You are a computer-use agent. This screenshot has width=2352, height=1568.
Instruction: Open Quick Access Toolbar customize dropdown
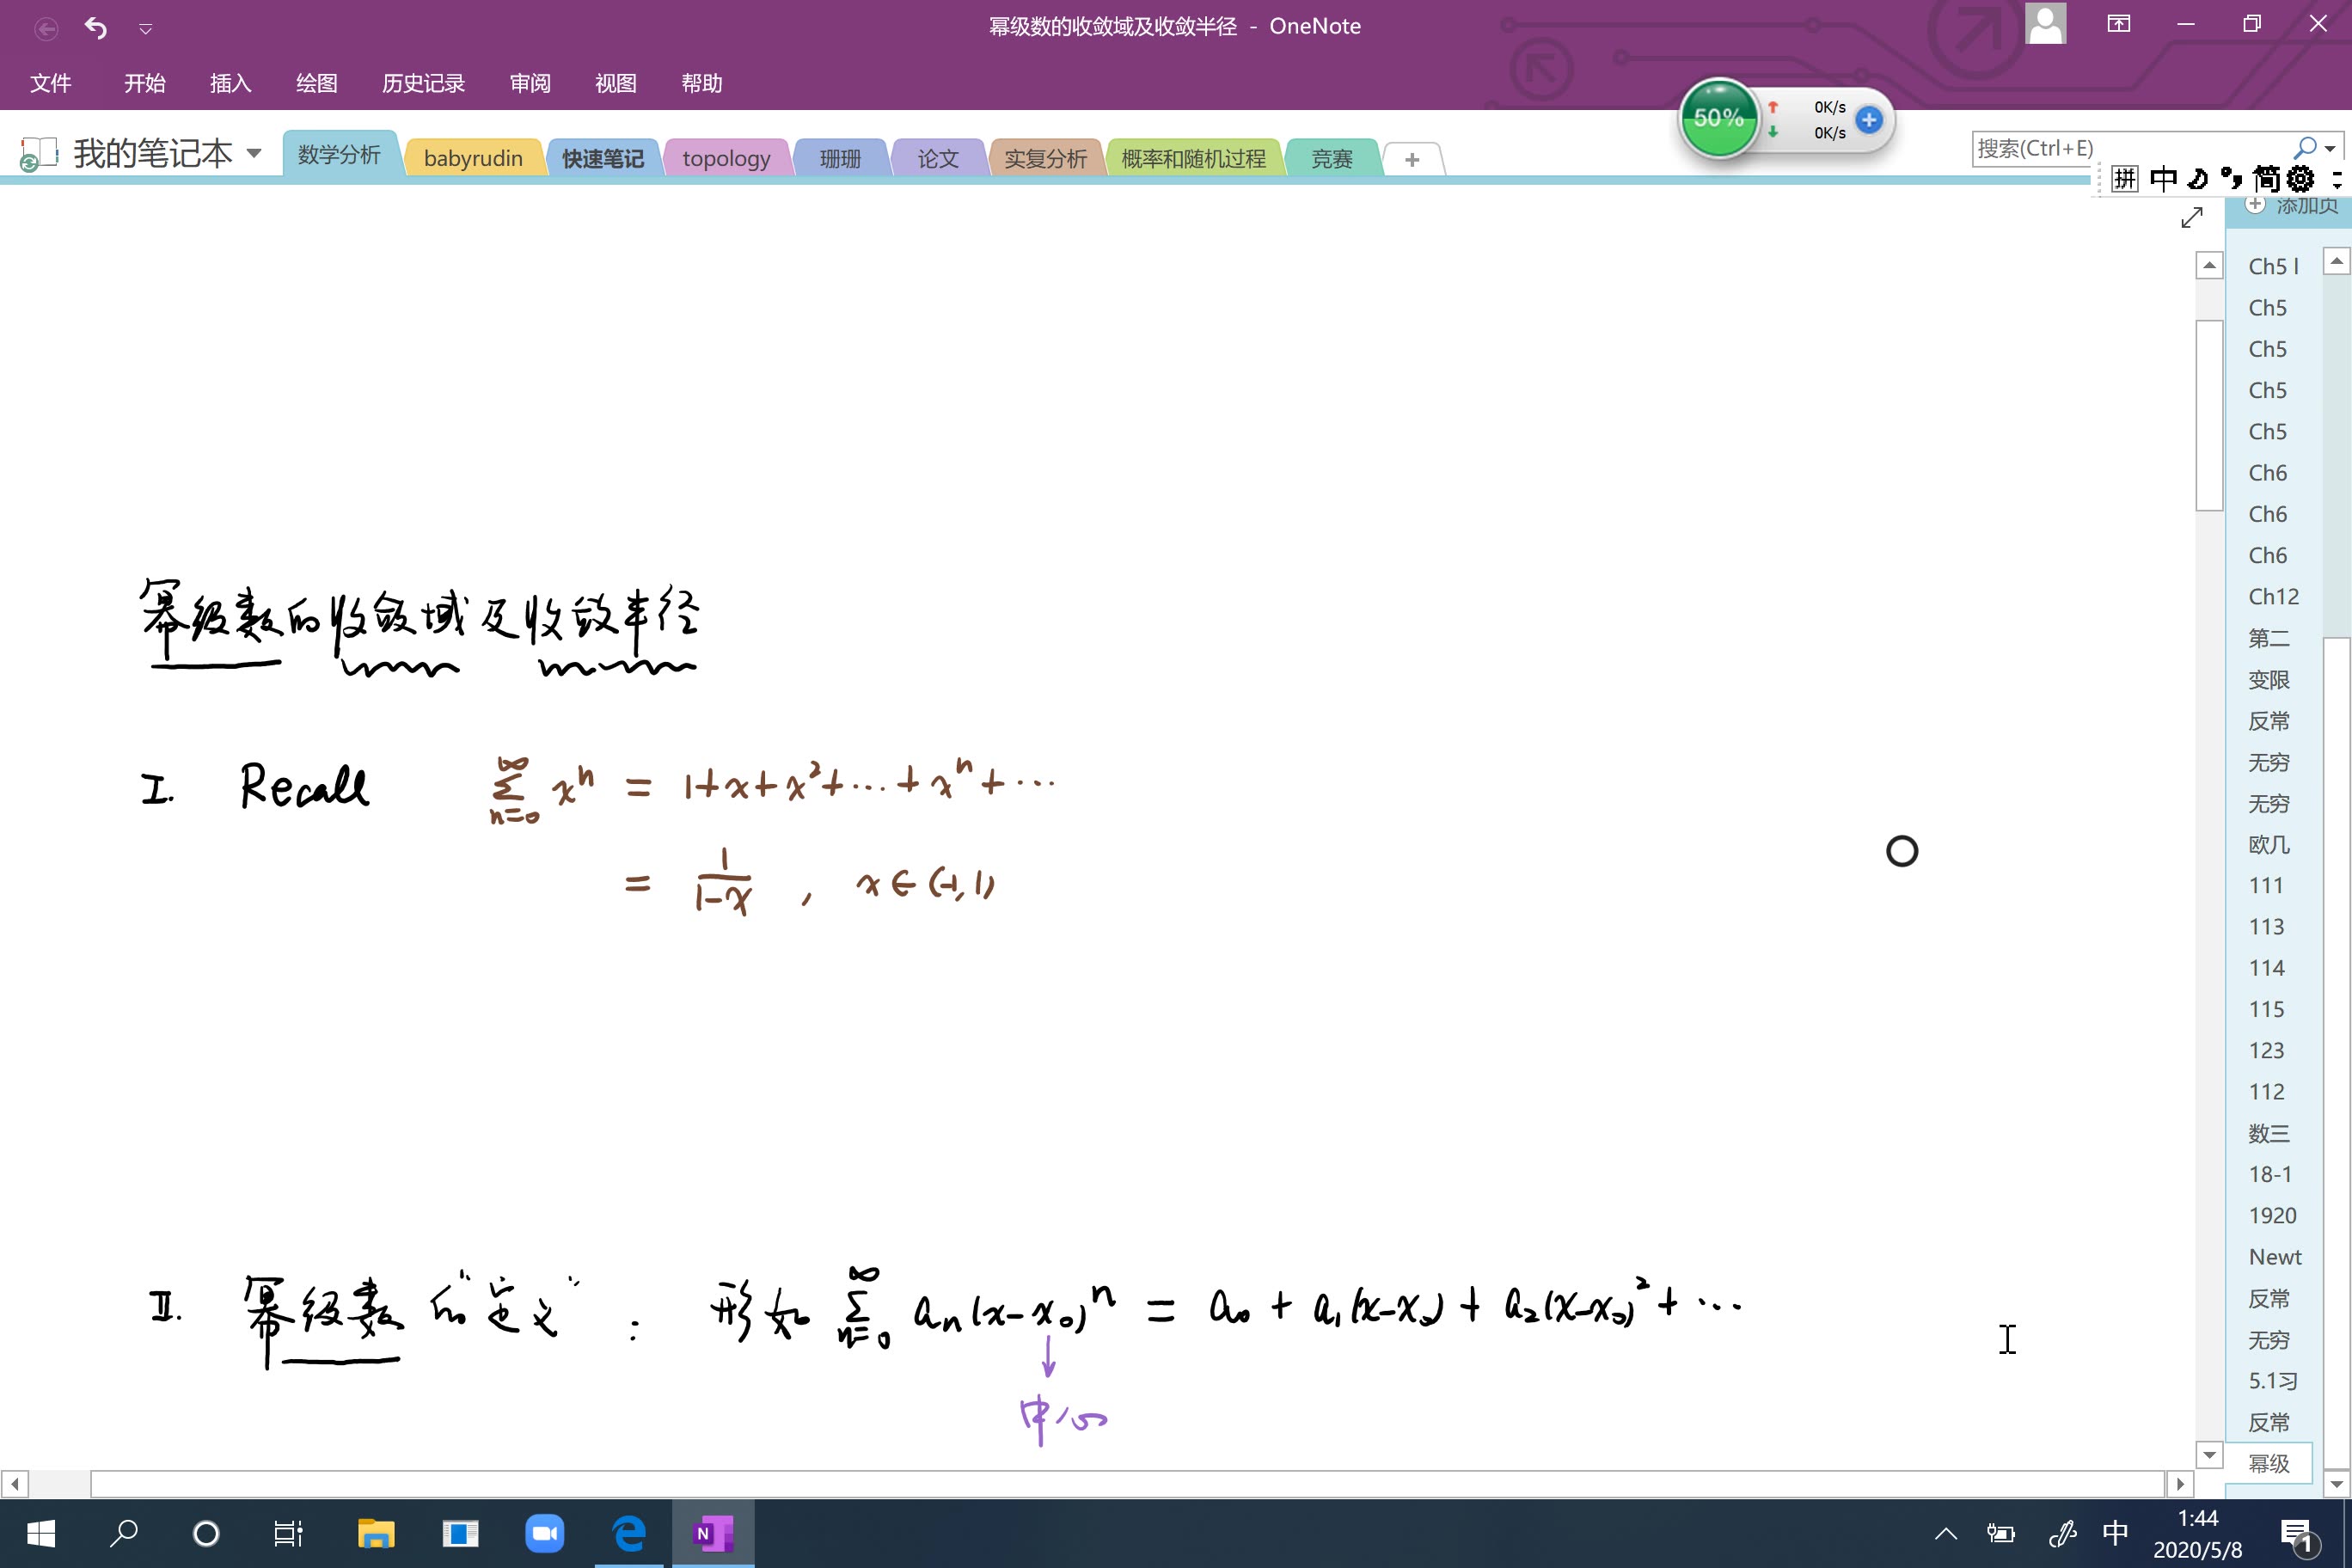click(146, 29)
